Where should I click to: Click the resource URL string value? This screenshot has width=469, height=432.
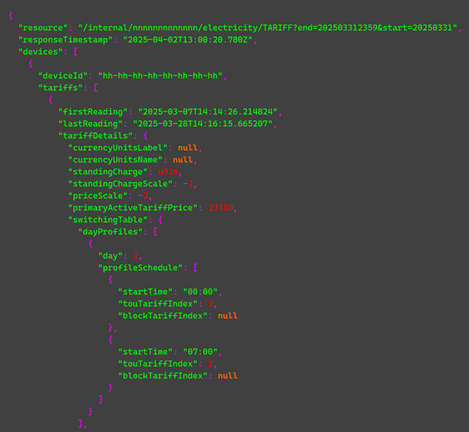[x=268, y=28]
